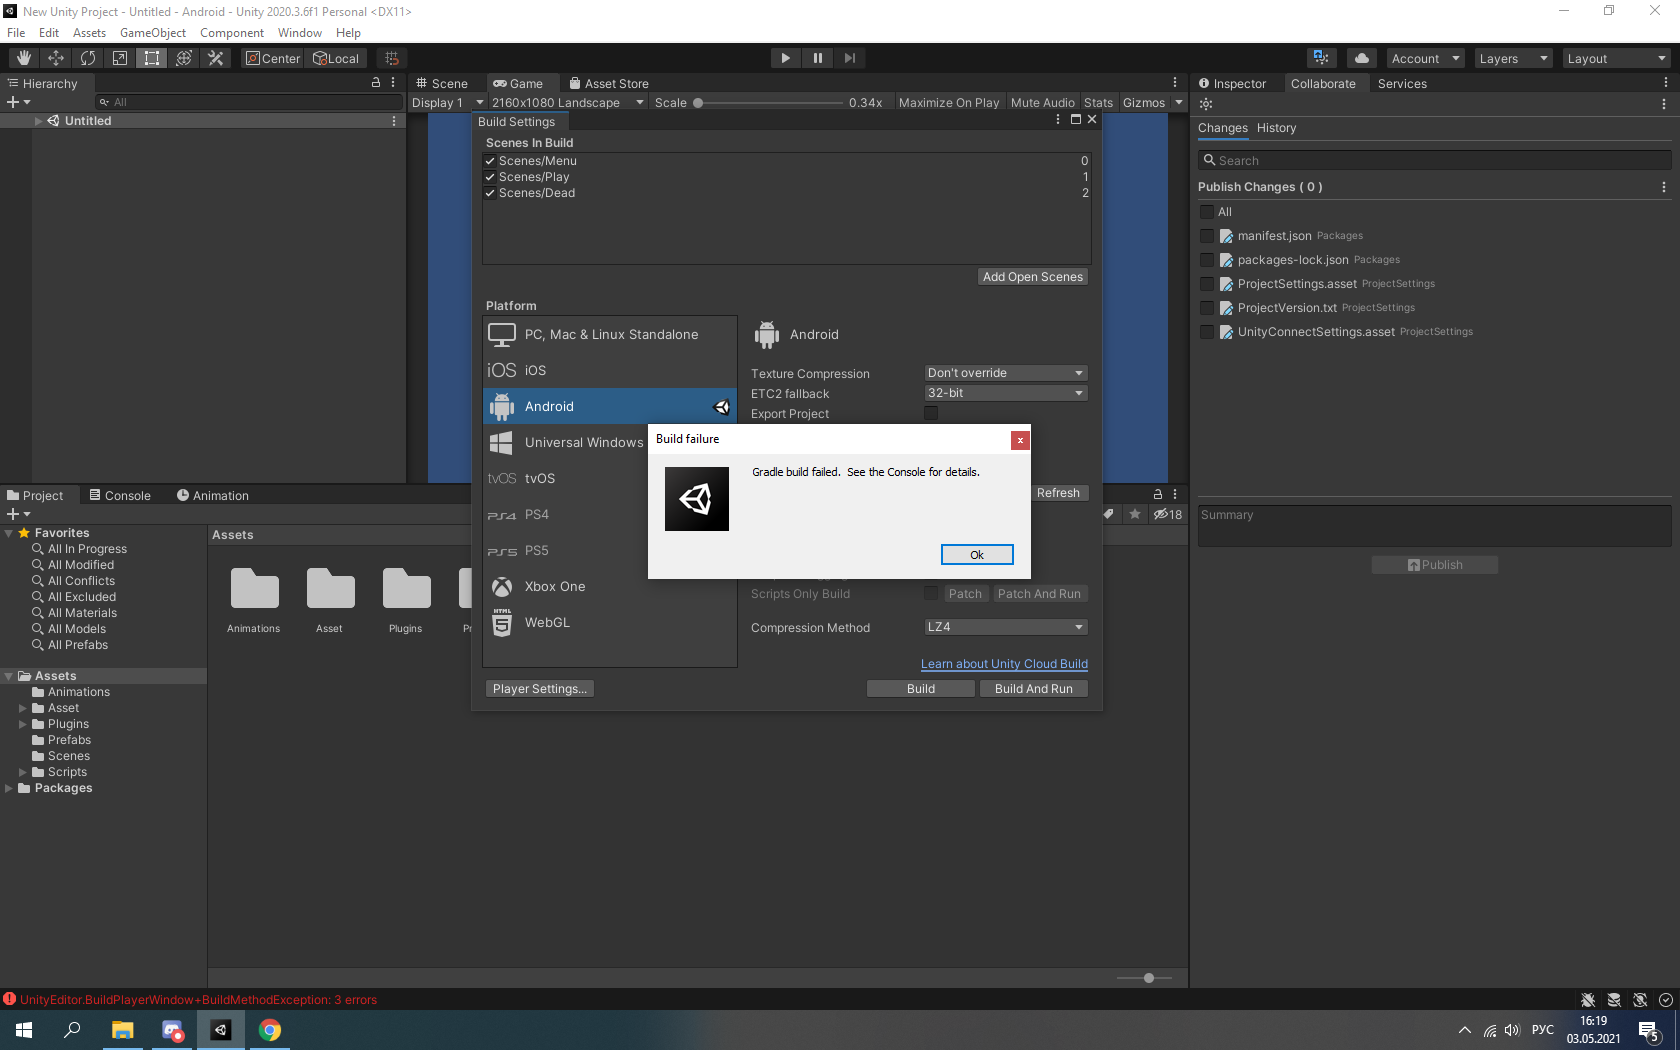Click the Step frame button

click(850, 58)
